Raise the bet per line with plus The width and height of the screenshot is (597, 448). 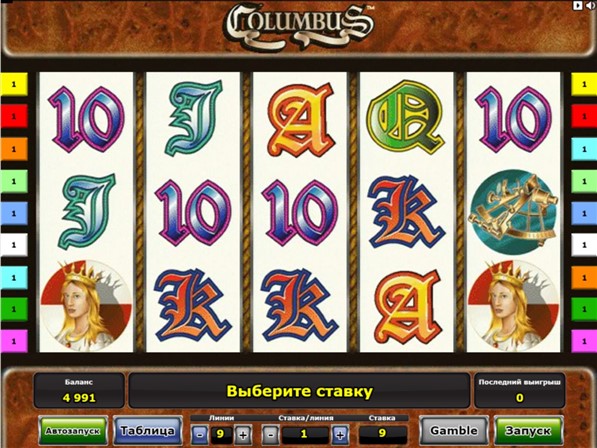[x=340, y=434]
